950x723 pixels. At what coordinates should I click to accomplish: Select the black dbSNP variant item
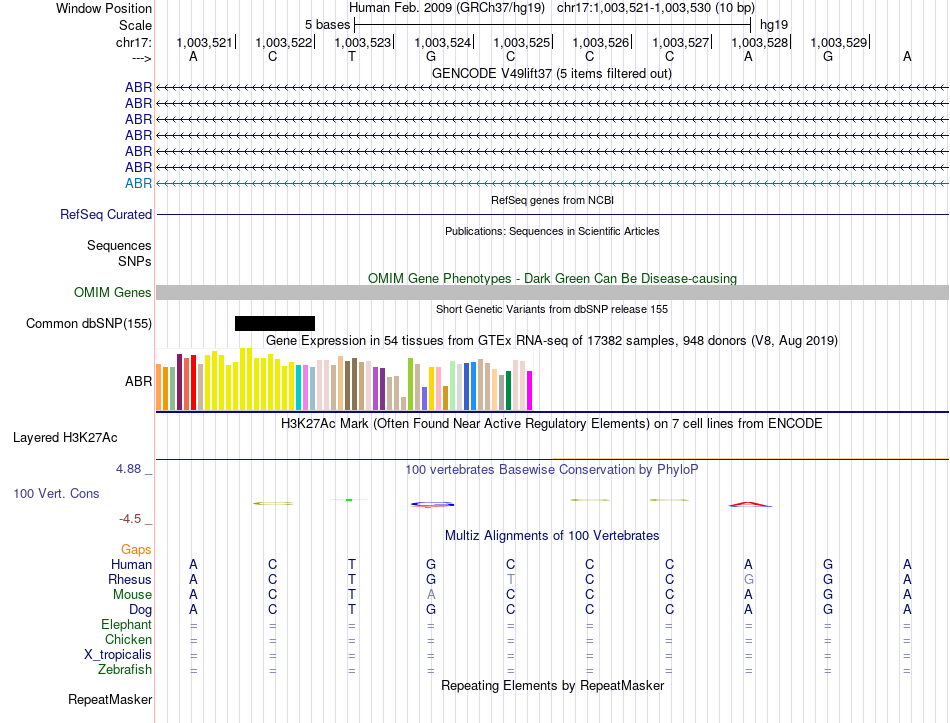pyautogui.click(x=275, y=324)
